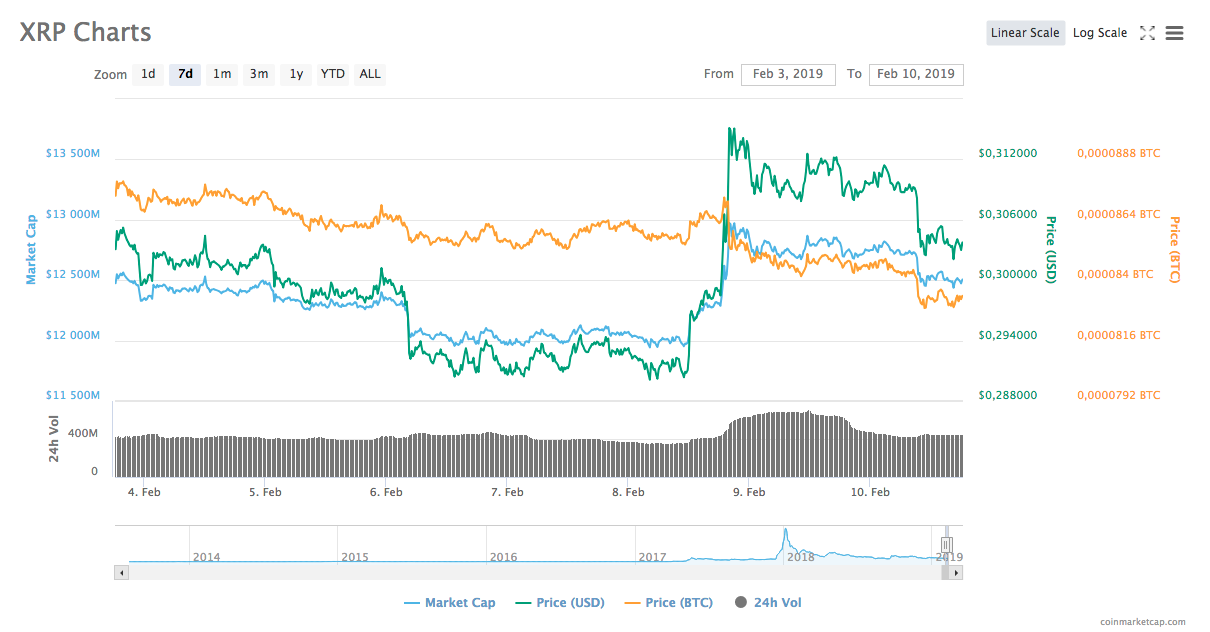1210x632 pixels.
Task: Select the 1y zoom range
Action: point(295,74)
